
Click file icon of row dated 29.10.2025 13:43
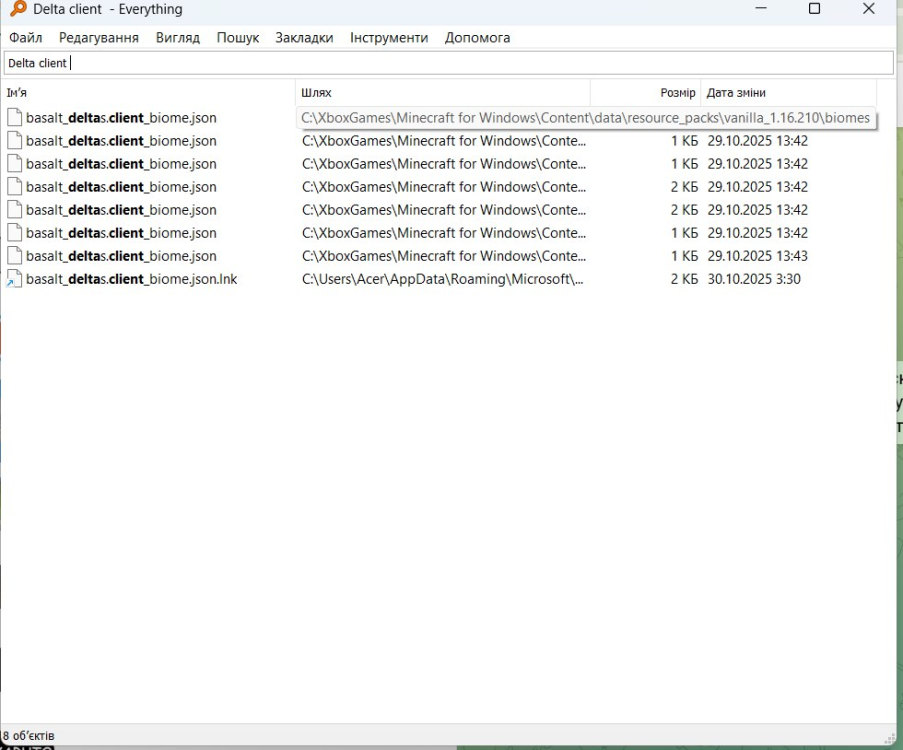pyautogui.click(x=14, y=256)
